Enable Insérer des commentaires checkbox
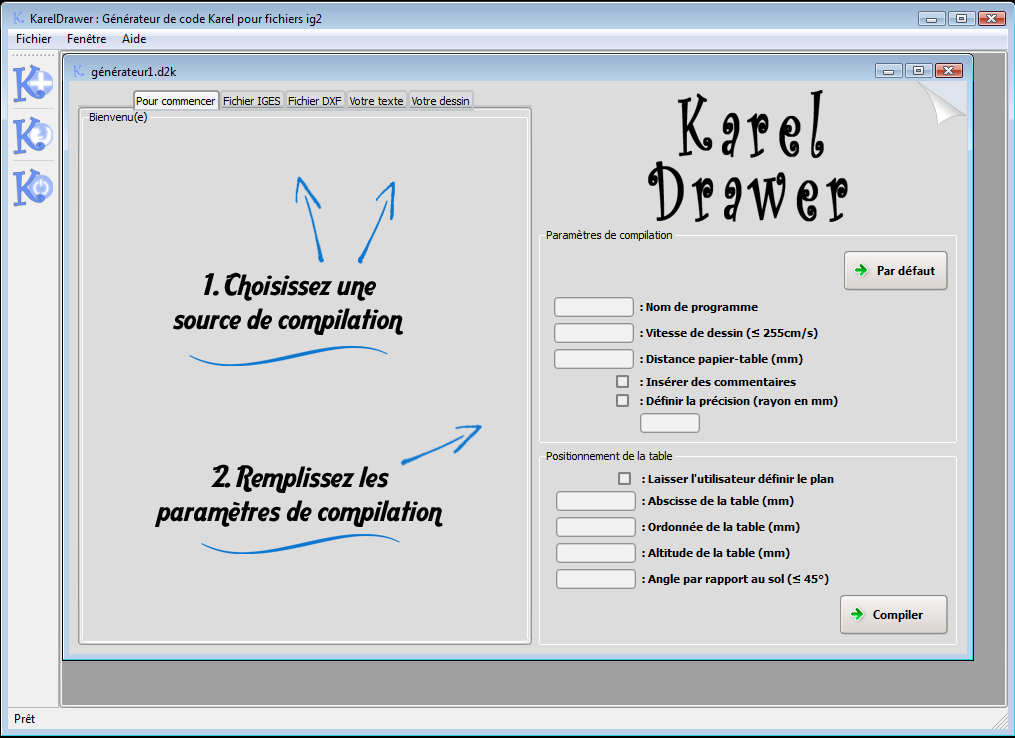This screenshot has height=738, width=1015. [623, 382]
